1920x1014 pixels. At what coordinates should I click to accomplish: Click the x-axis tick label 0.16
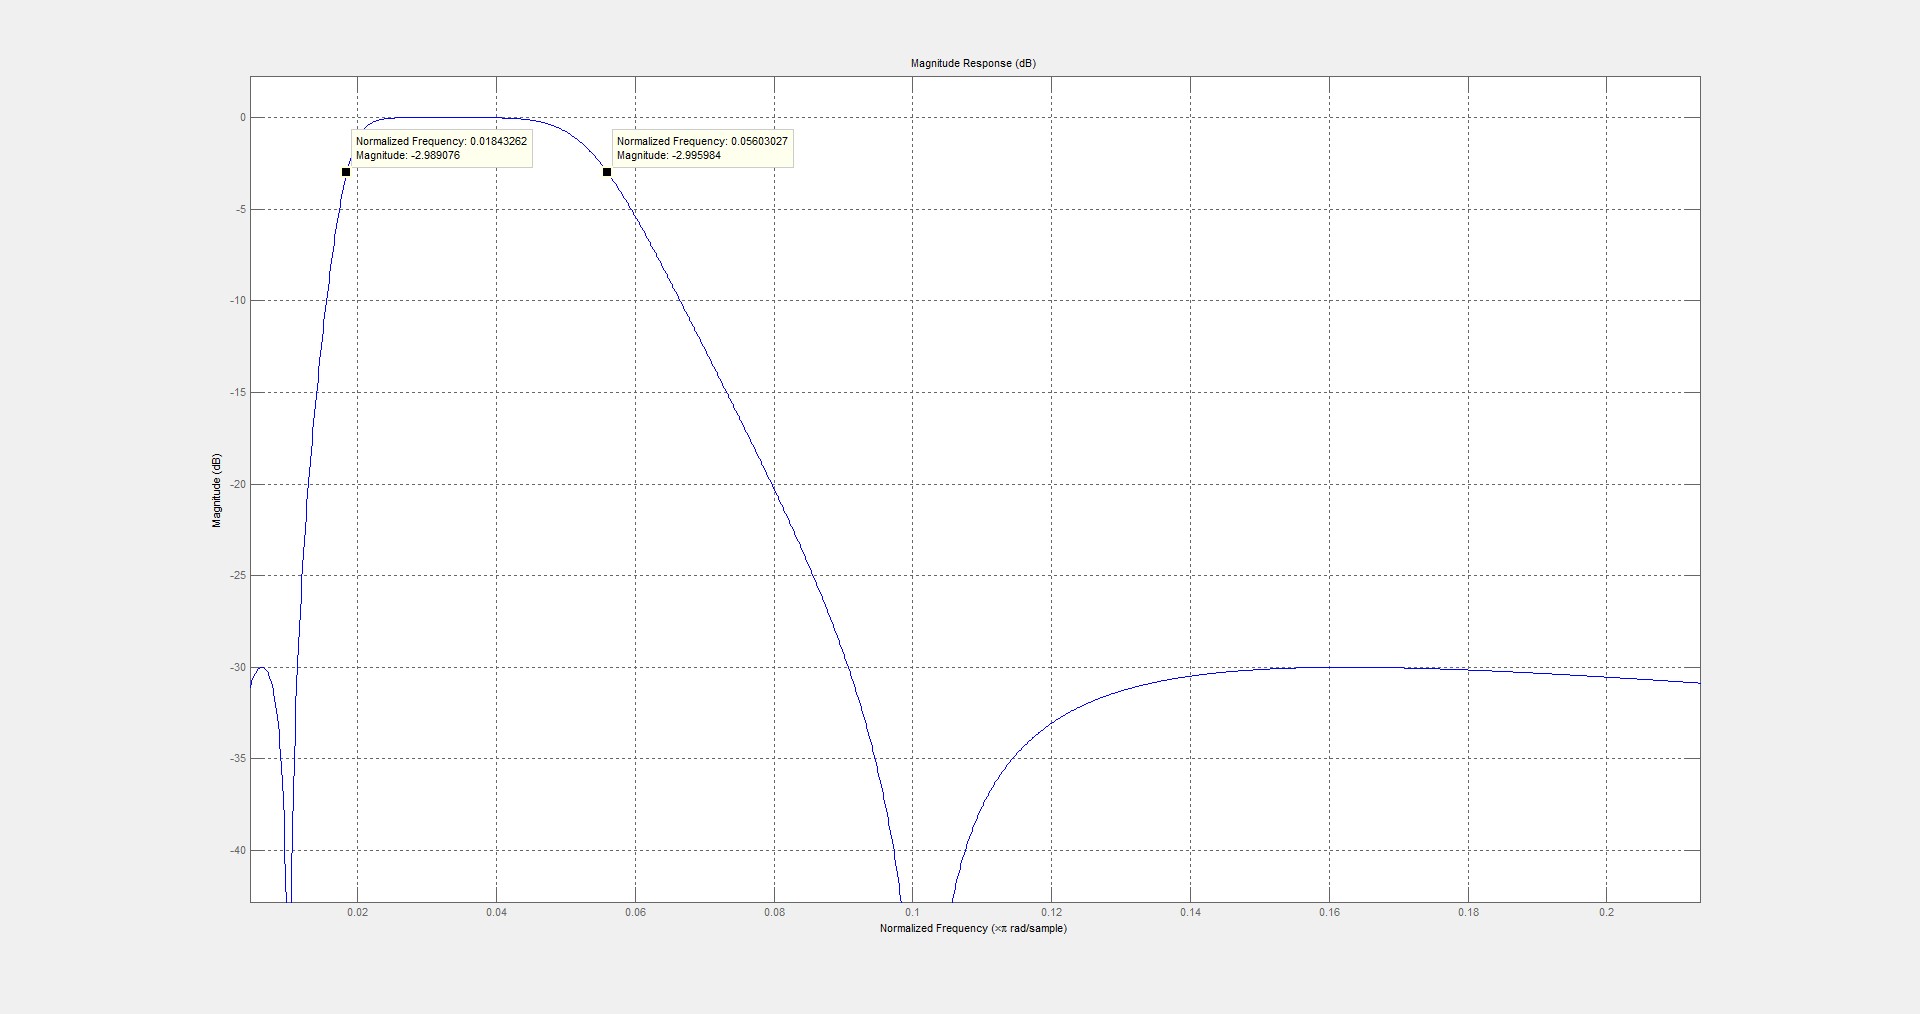point(1329,912)
